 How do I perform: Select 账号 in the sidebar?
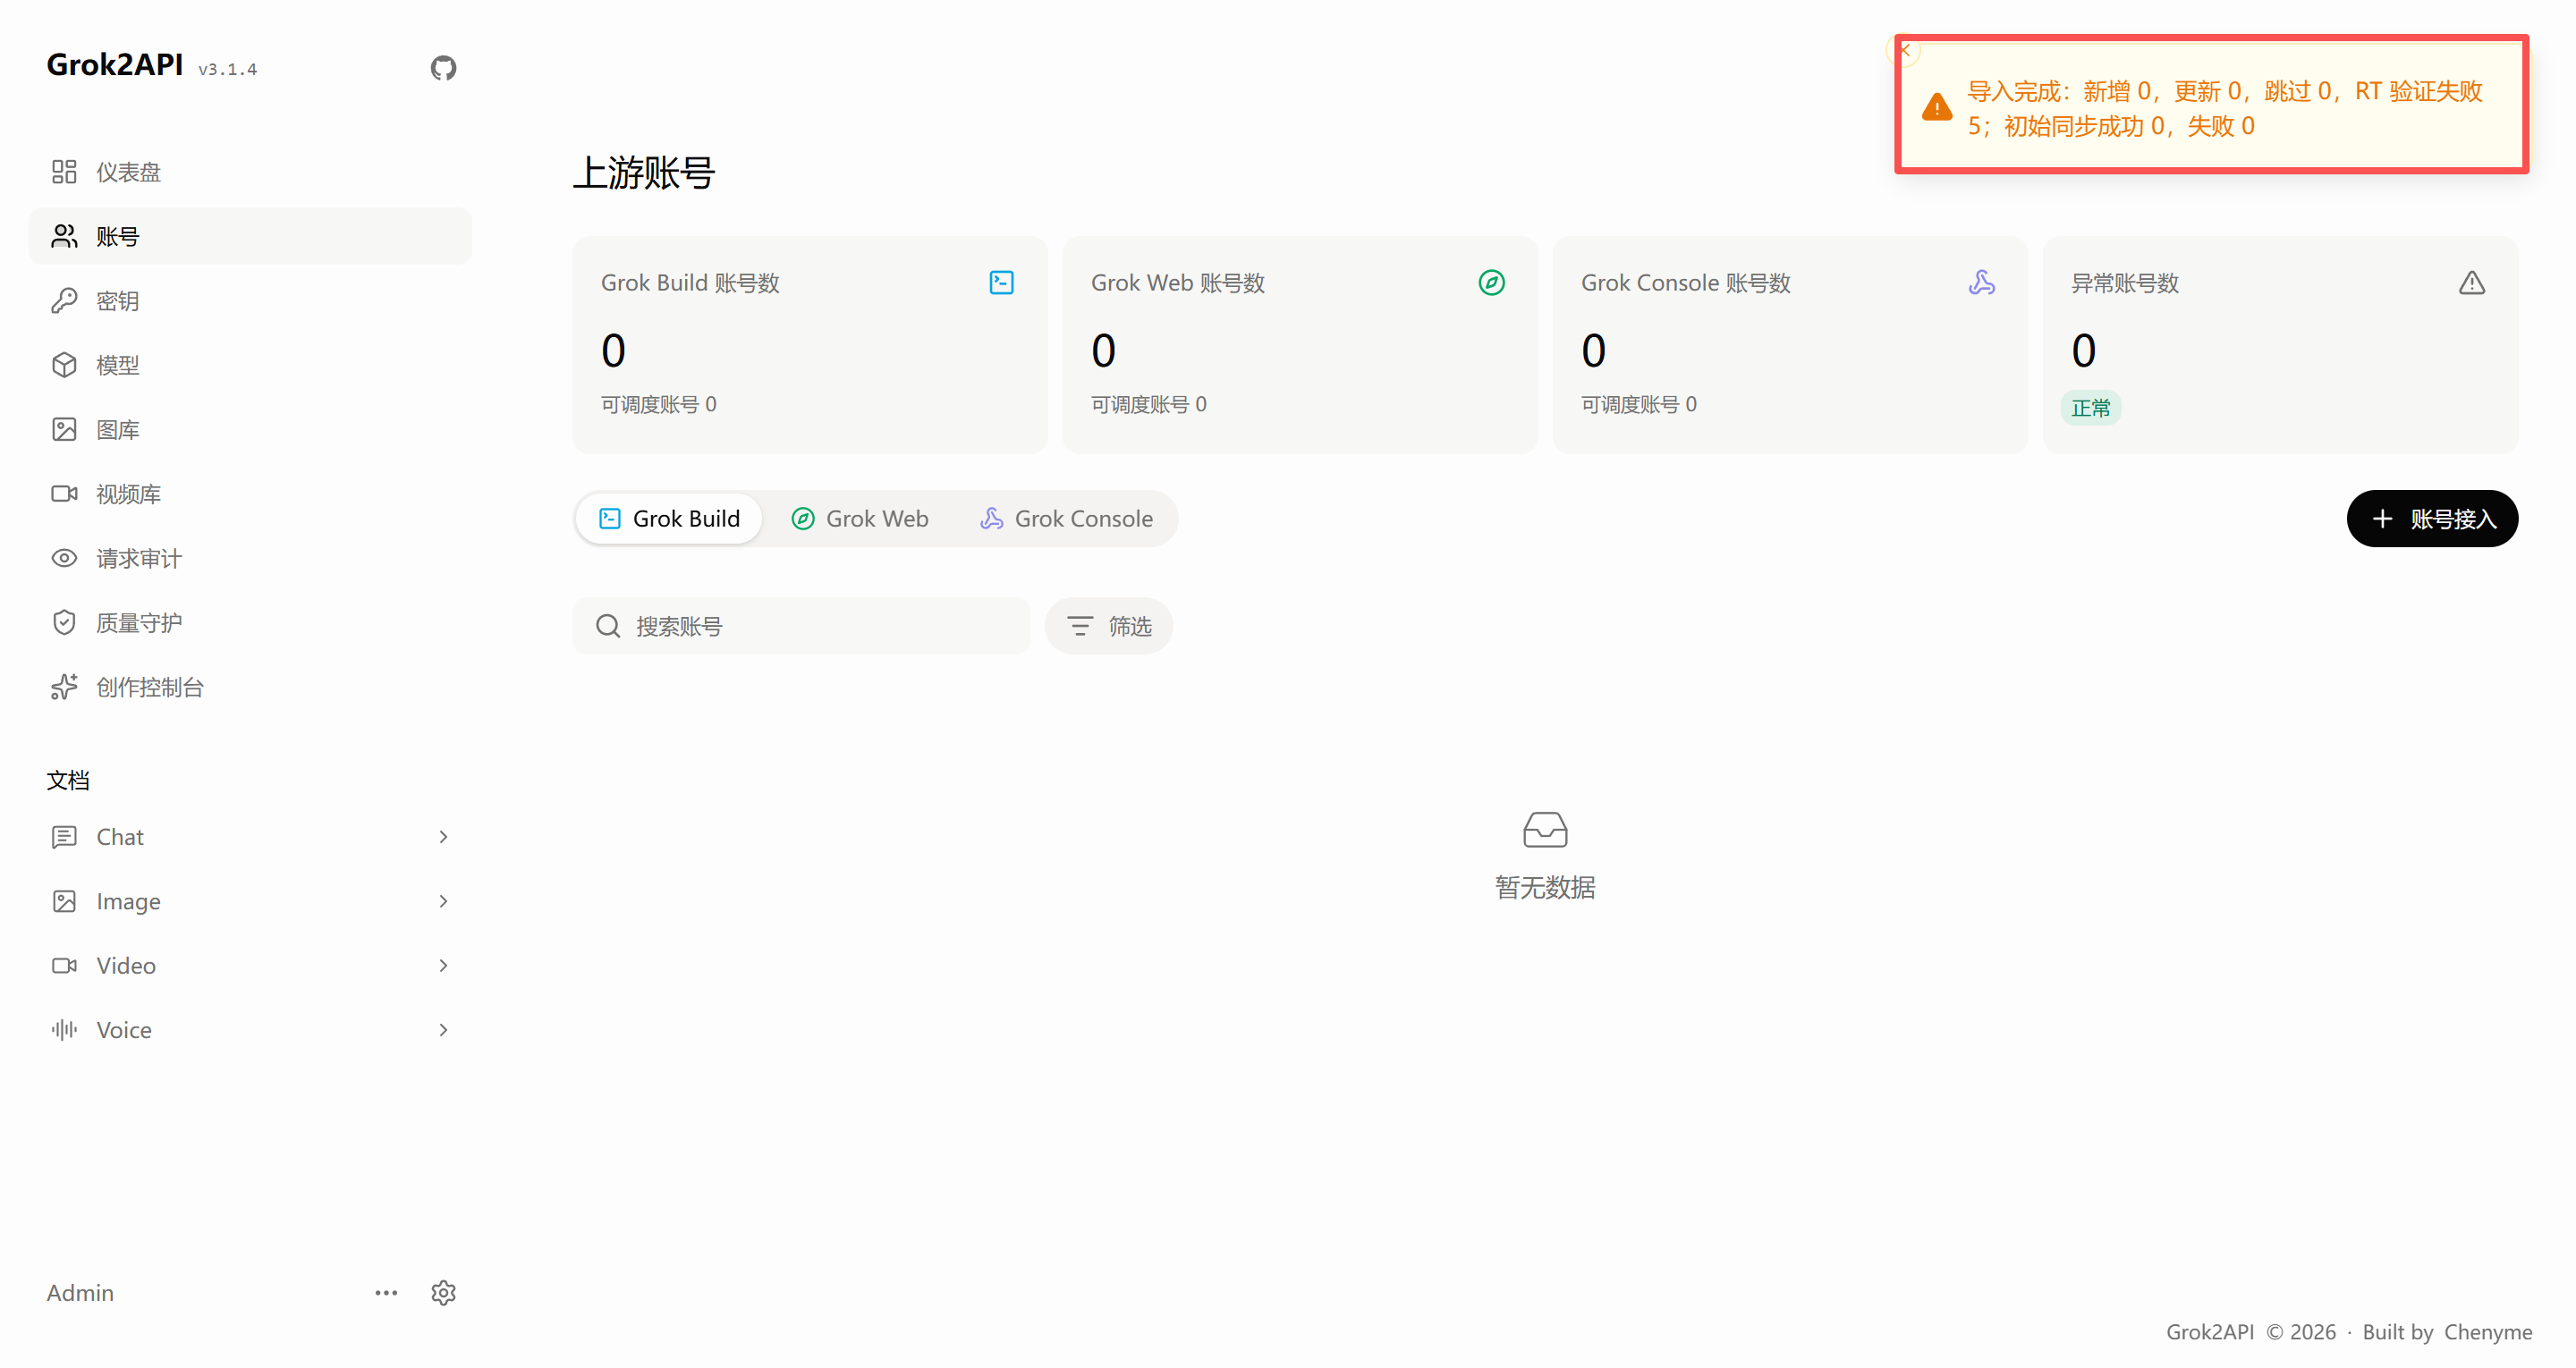click(x=250, y=236)
